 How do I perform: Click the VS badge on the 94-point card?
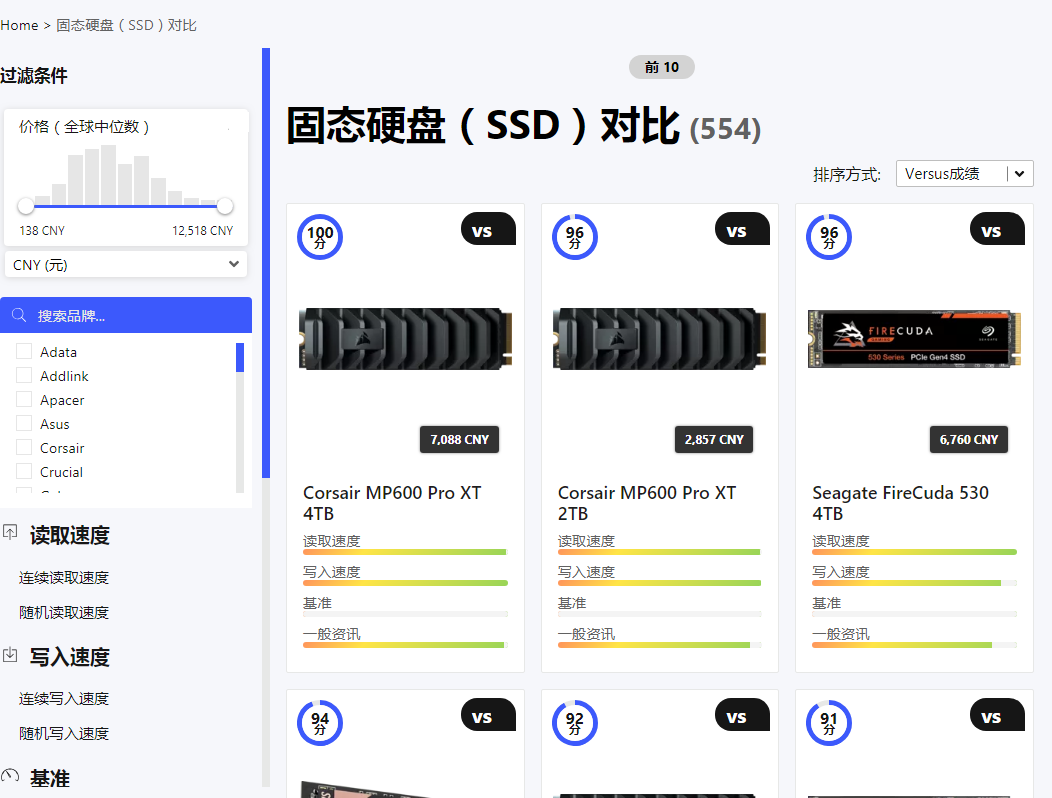488,715
